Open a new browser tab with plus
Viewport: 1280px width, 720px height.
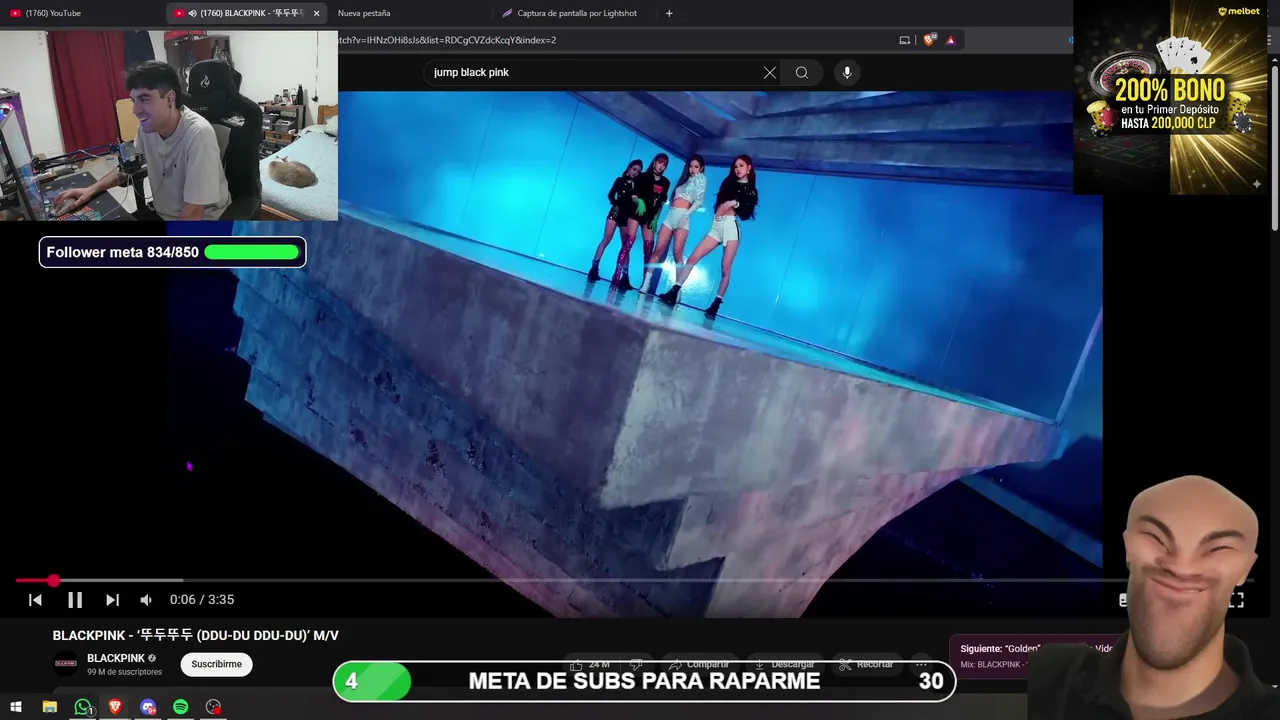(x=669, y=13)
